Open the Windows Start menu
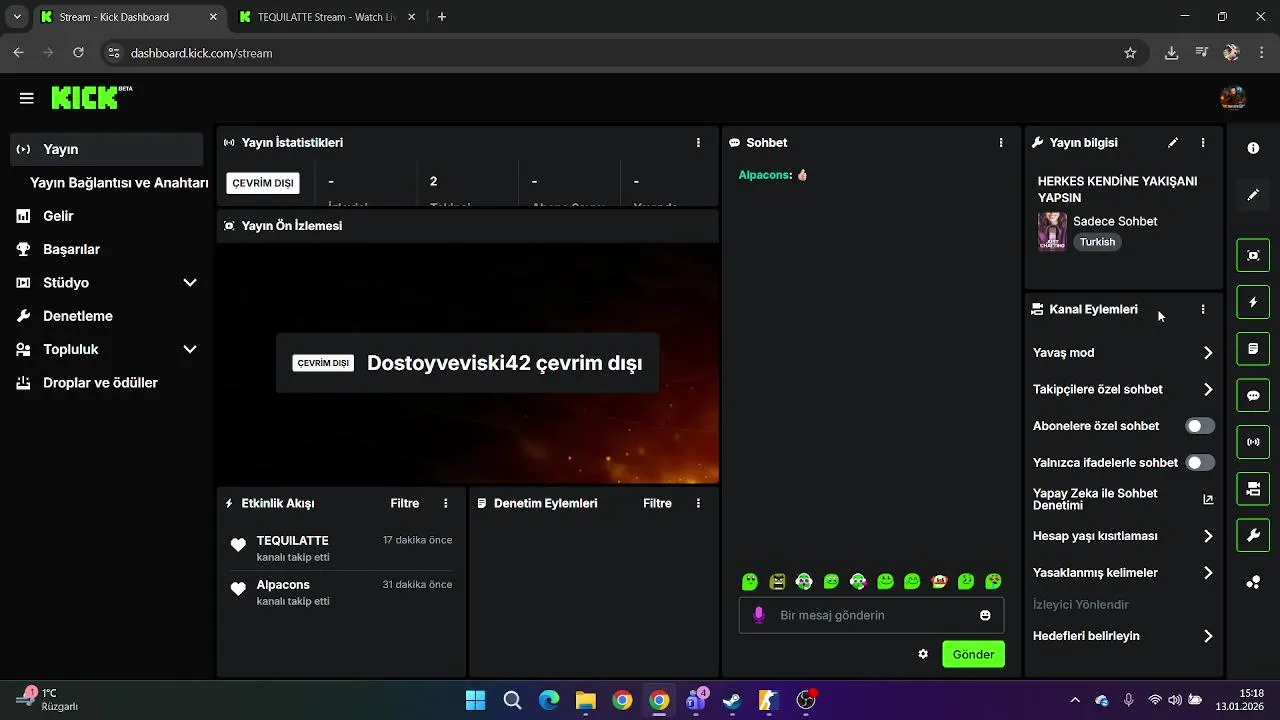 pyautogui.click(x=475, y=700)
